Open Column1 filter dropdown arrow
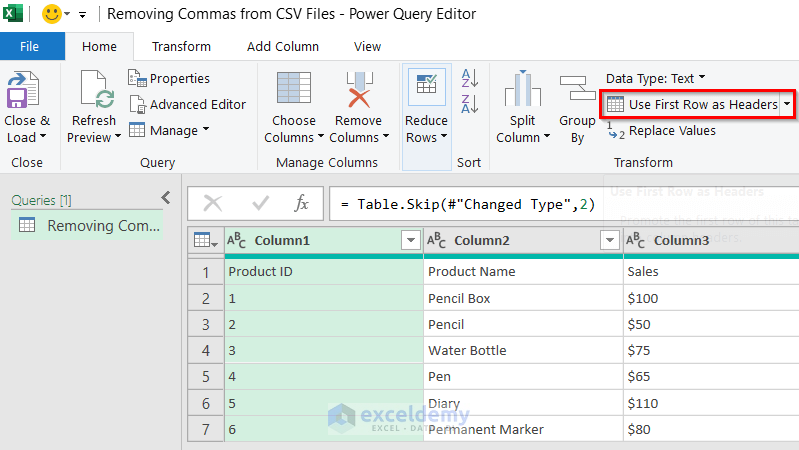Image resolution: width=799 pixels, height=450 pixels. pos(410,240)
